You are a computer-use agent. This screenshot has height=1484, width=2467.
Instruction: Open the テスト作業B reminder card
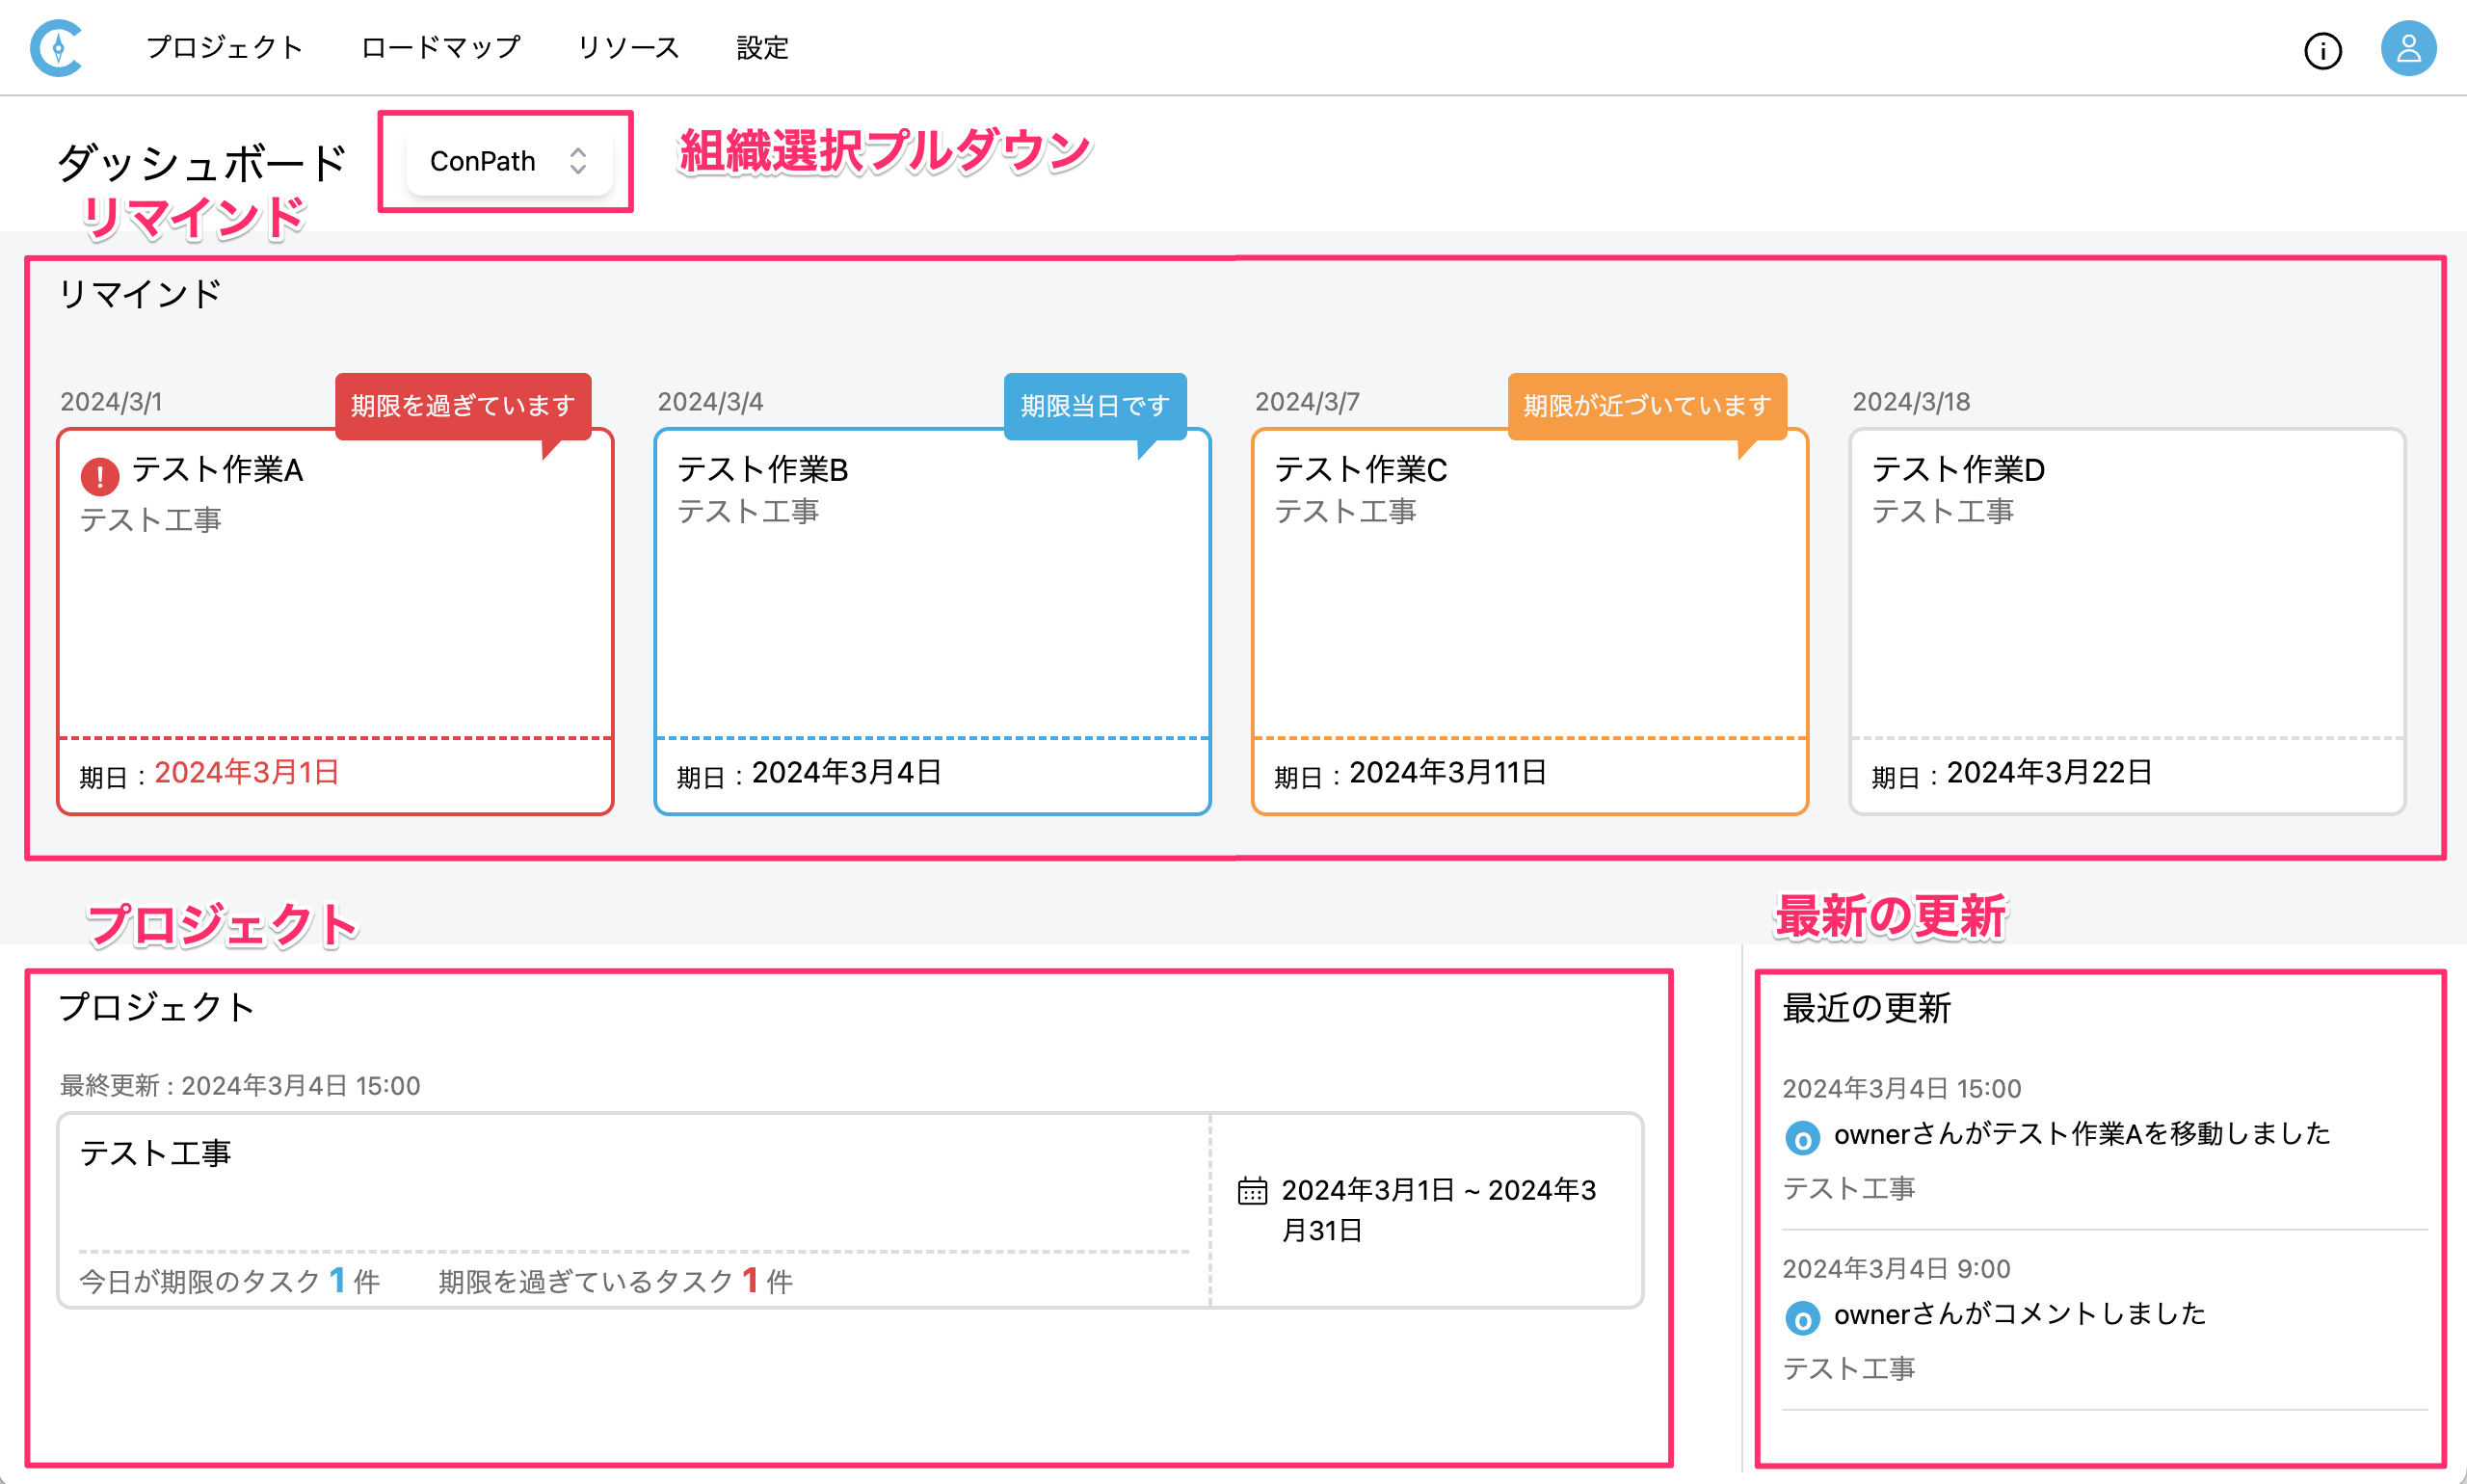click(x=932, y=620)
